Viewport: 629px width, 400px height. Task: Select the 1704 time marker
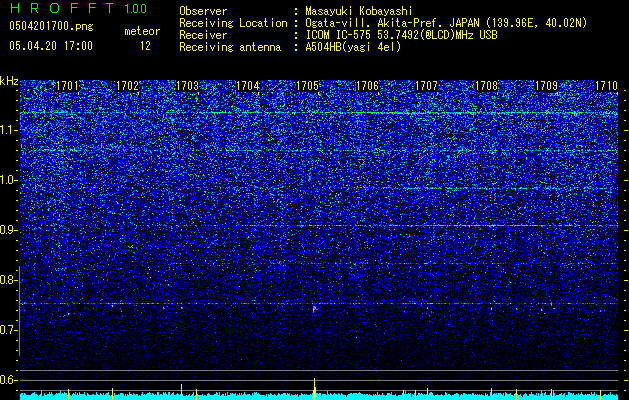point(248,86)
